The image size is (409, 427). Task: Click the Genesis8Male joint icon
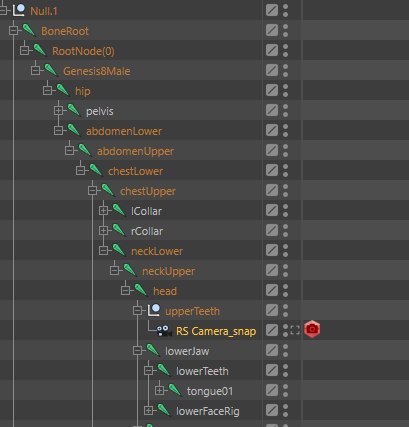pyautogui.click(x=51, y=70)
